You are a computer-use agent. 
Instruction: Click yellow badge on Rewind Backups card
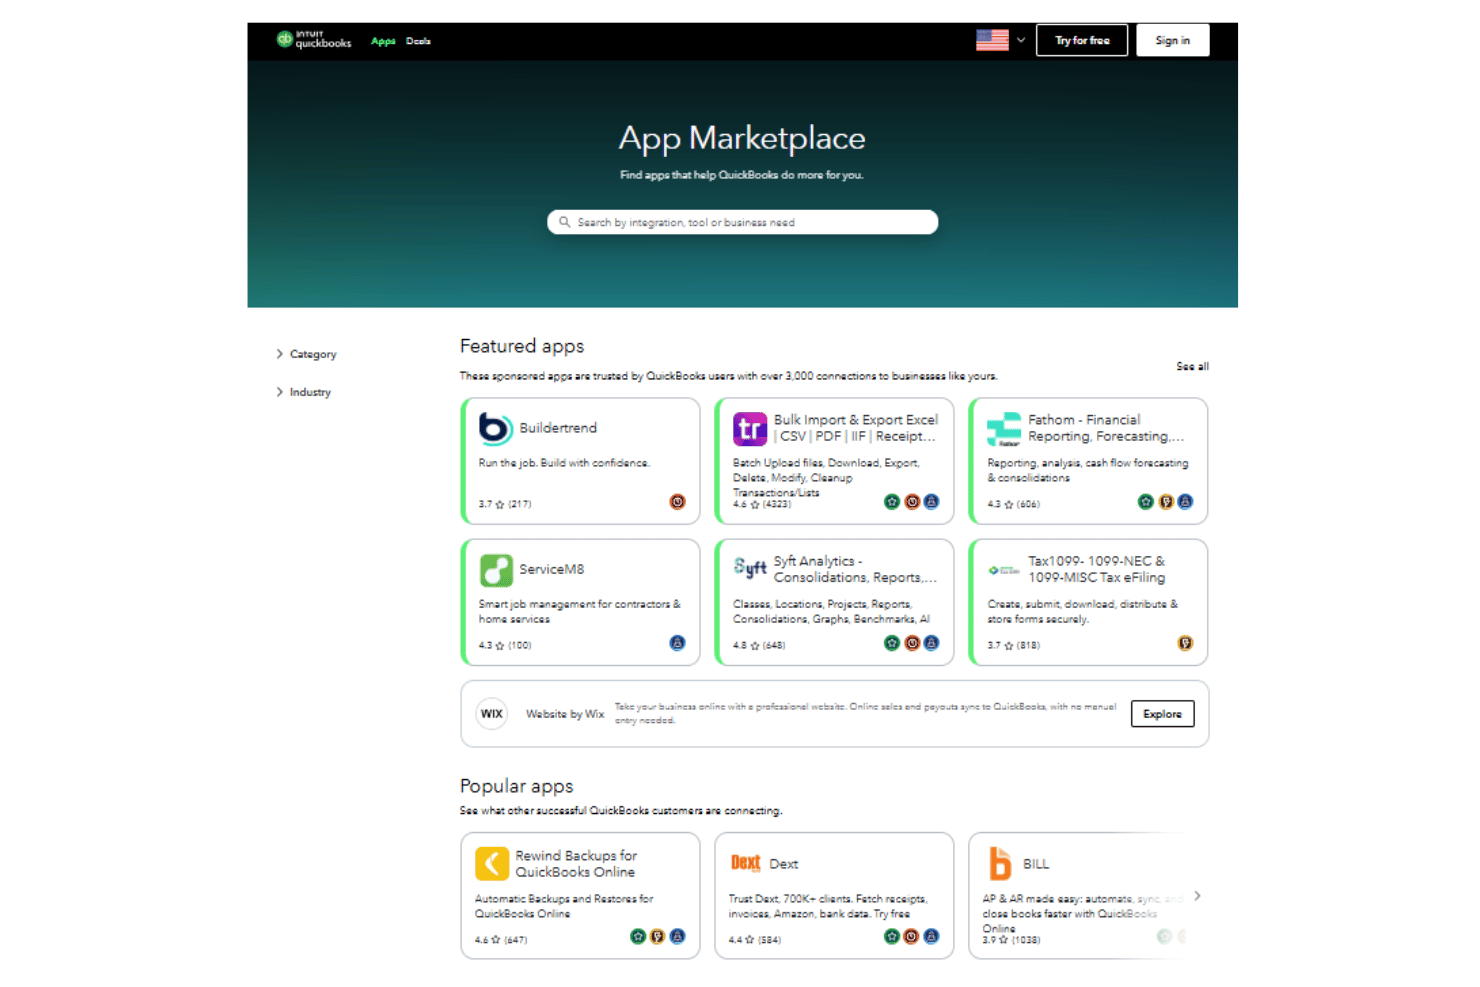[657, 937]
